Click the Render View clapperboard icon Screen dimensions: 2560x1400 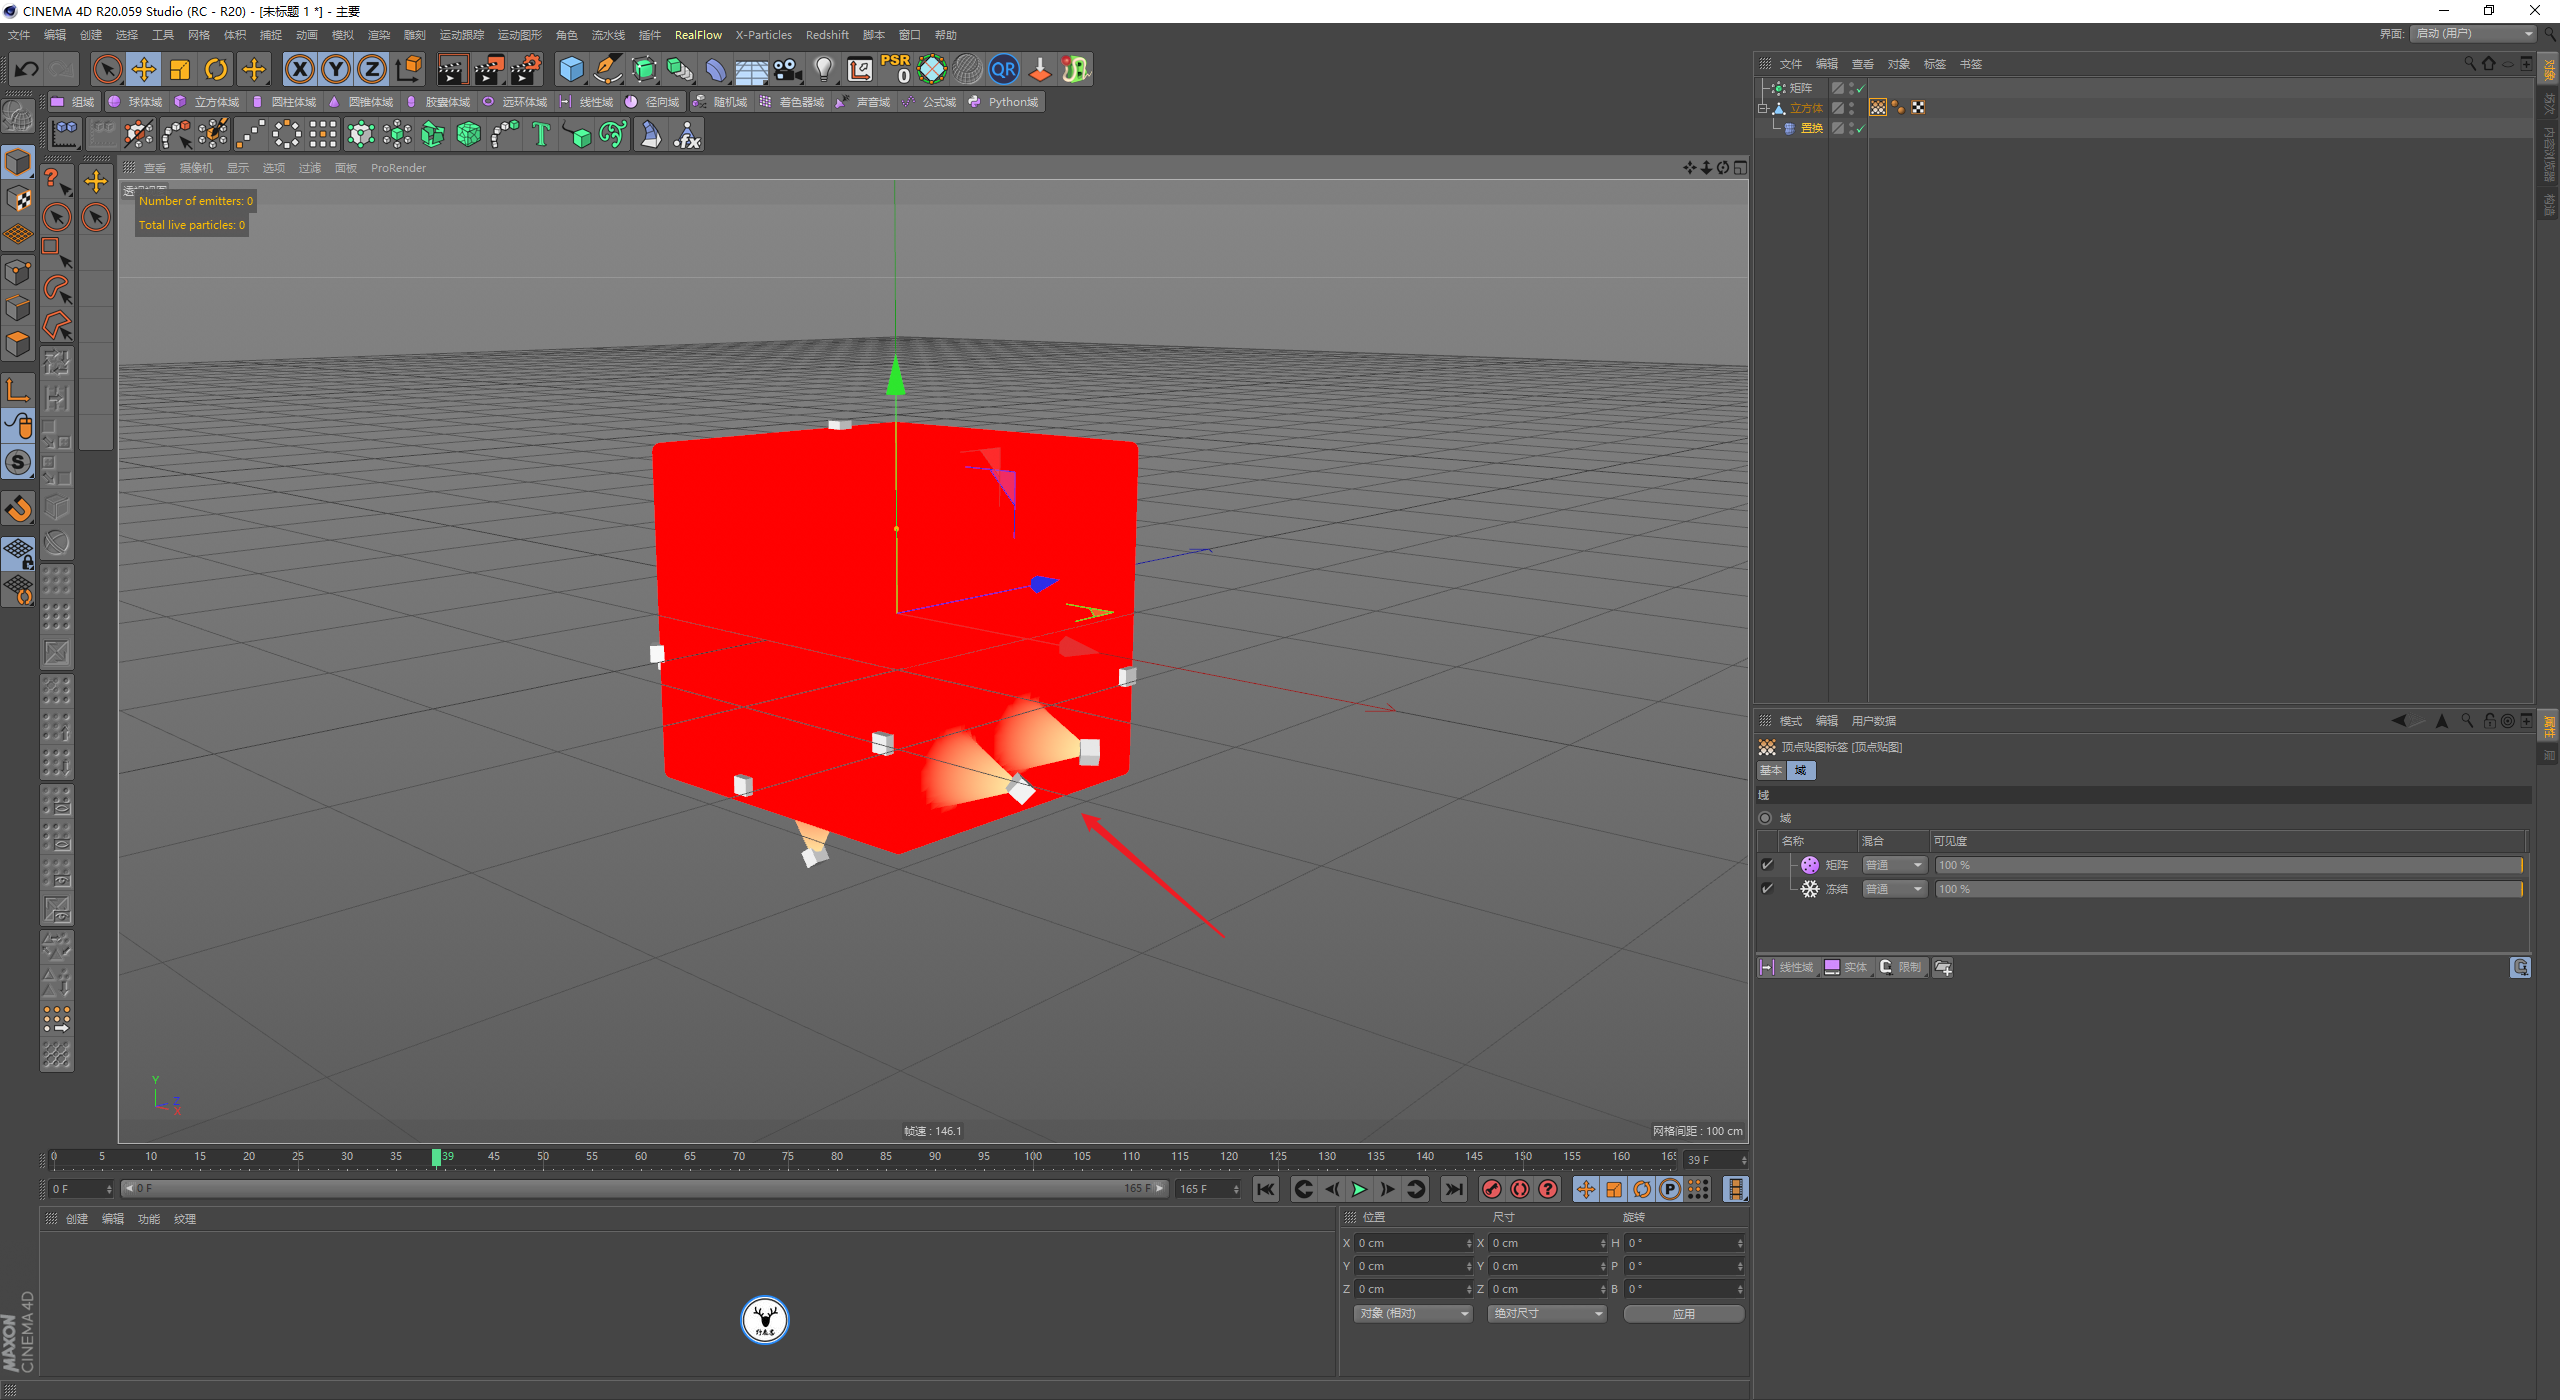coord(452,69)
